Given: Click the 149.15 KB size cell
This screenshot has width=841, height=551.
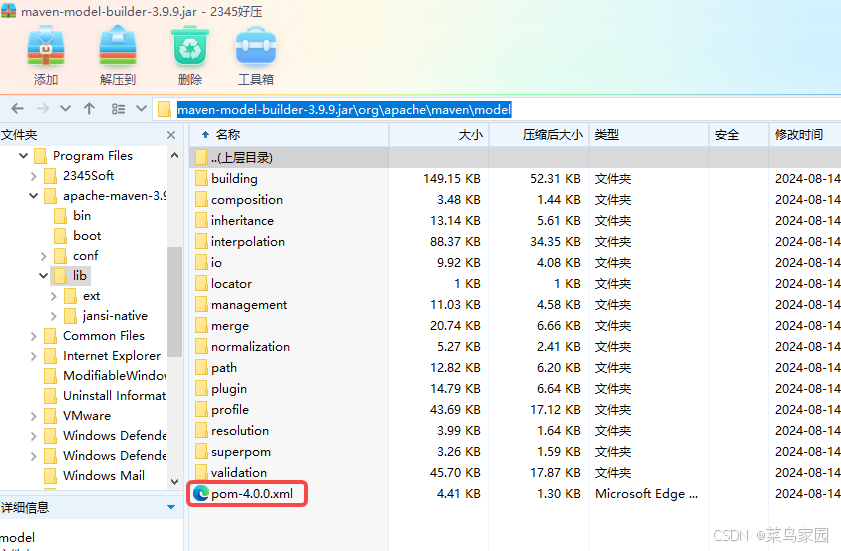Looking at the screenshot, I should pos(452,179).
